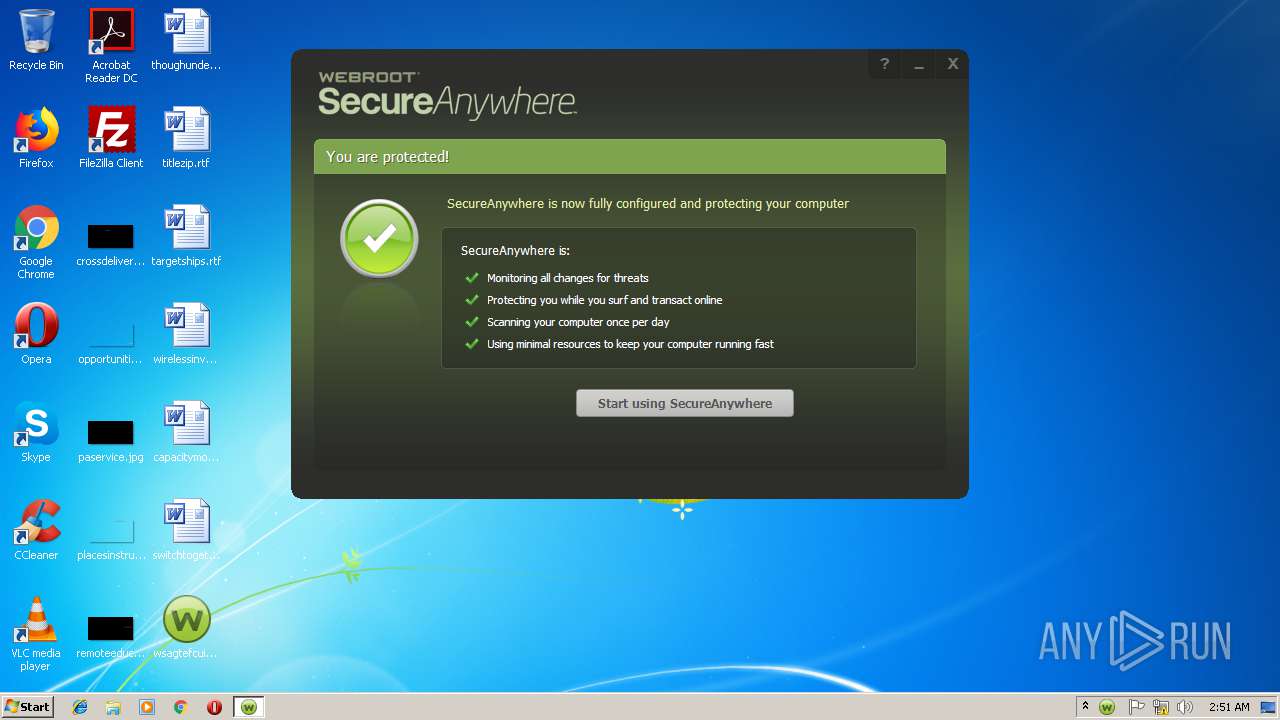Launch Skype desktop shortcut
The image size is (1280, 720).
pyautogui.click(x=36, y=432)
